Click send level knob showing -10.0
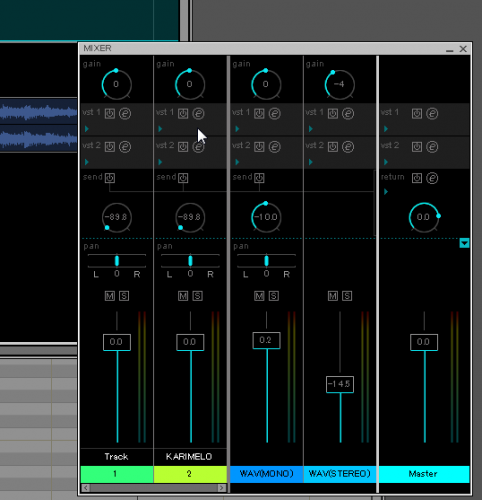This screenshot has height=500, width=482. [x=266, y=217]
